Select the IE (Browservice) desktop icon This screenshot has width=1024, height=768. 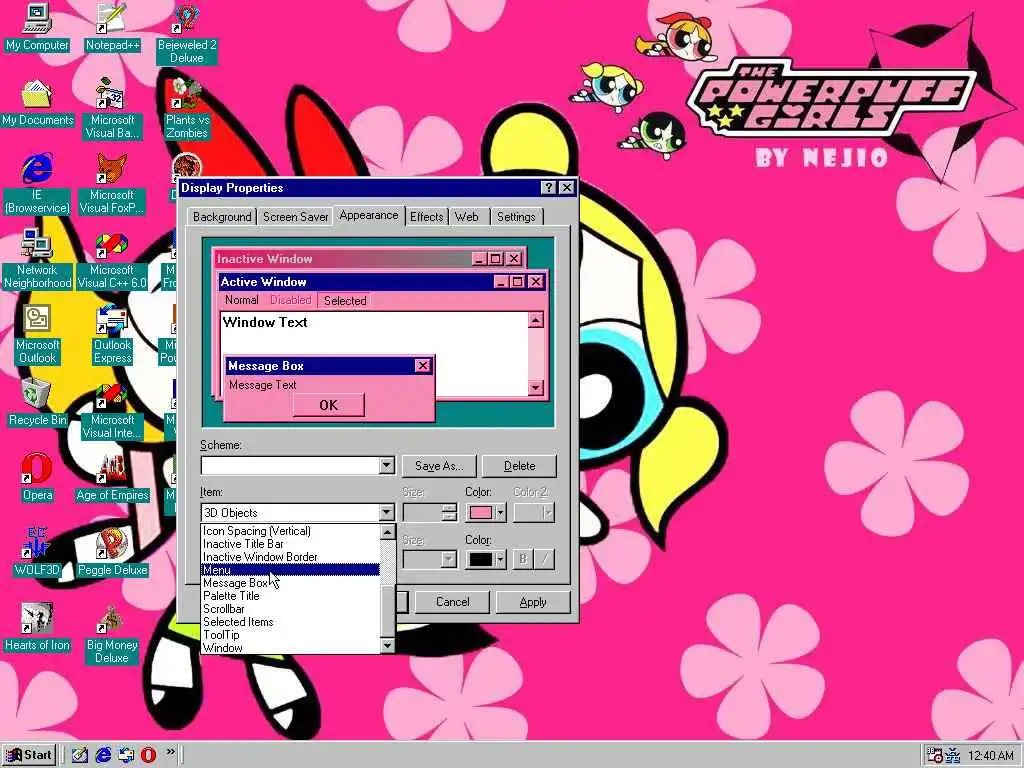(x=37, y=184)
